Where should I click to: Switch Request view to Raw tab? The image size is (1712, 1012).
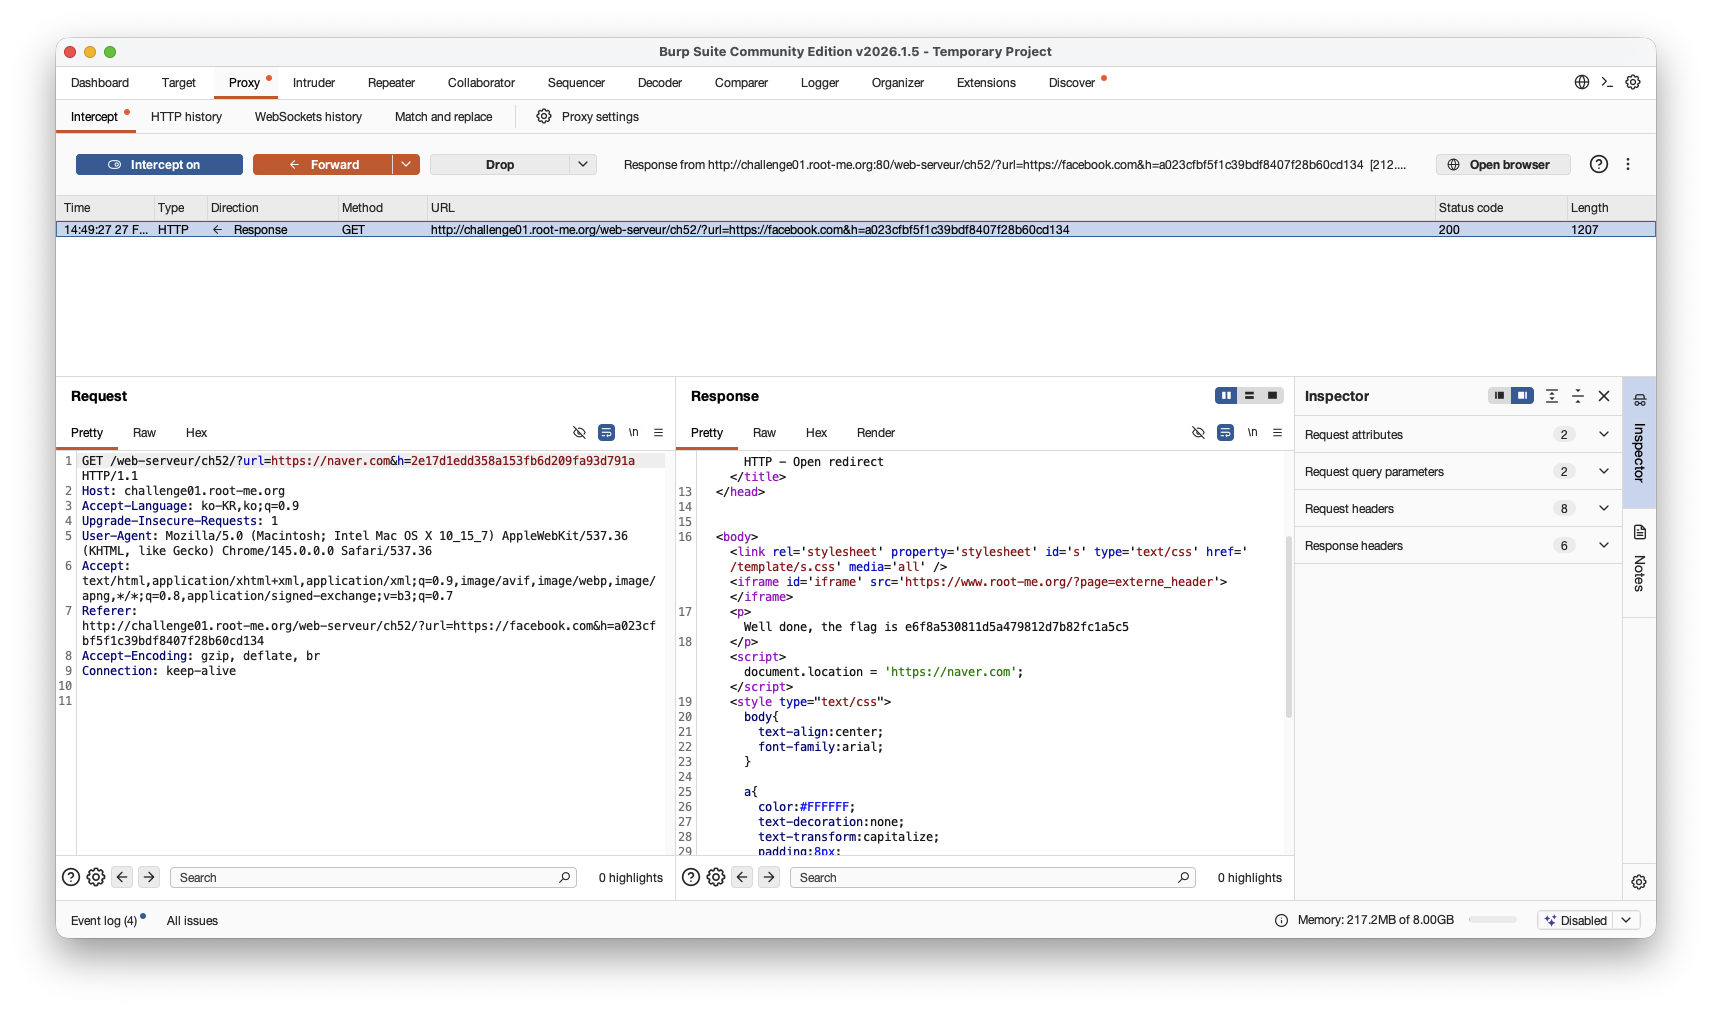point(144,433)
